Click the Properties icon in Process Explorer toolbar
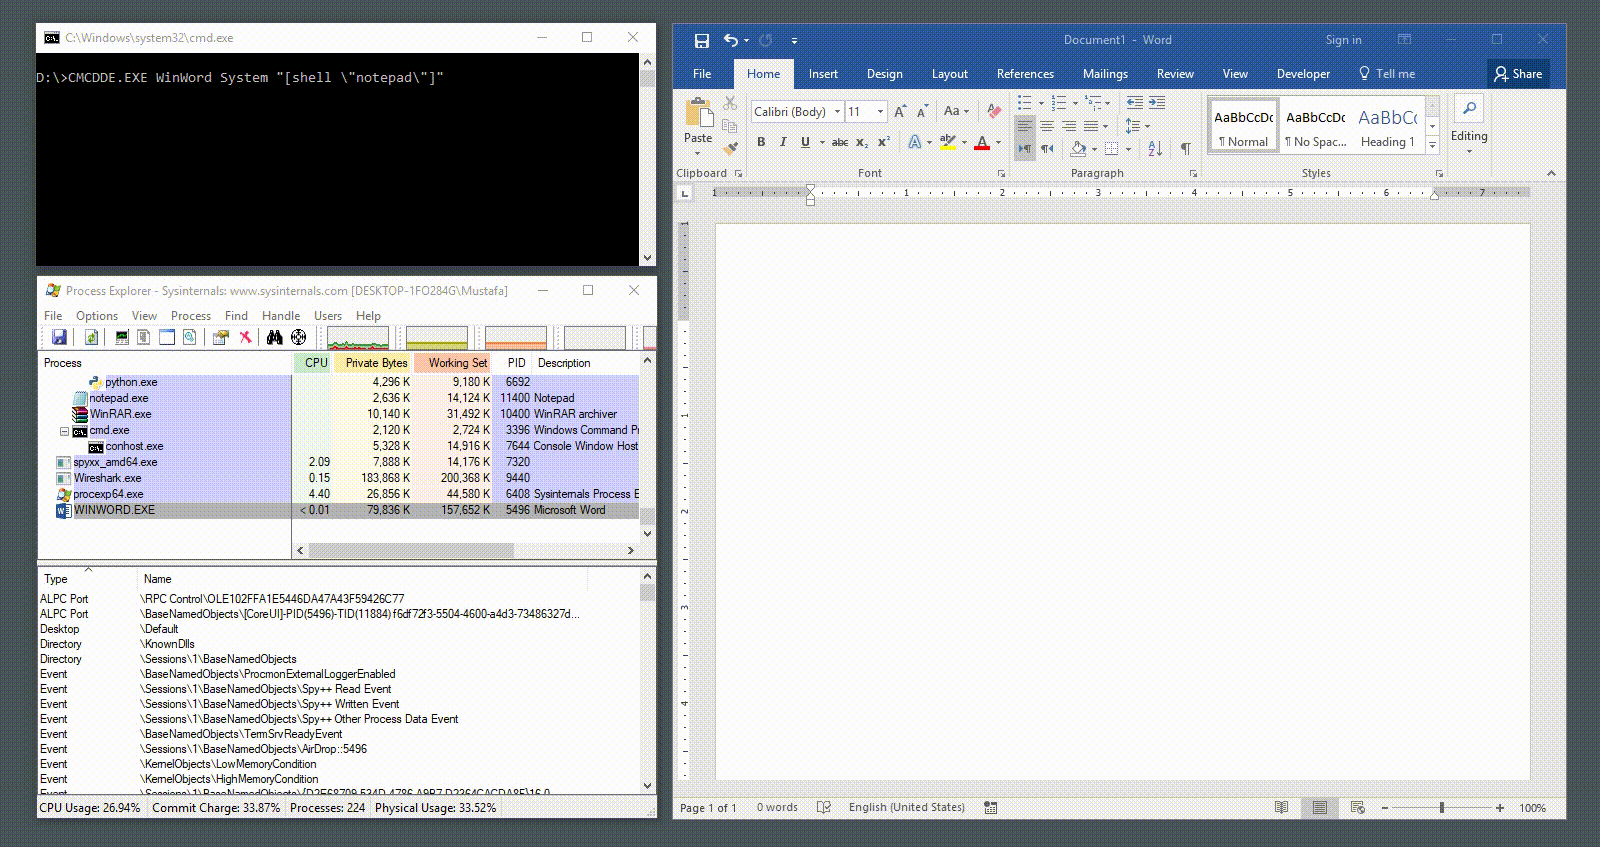This screenshot has height=847, width=1600. 221,337
